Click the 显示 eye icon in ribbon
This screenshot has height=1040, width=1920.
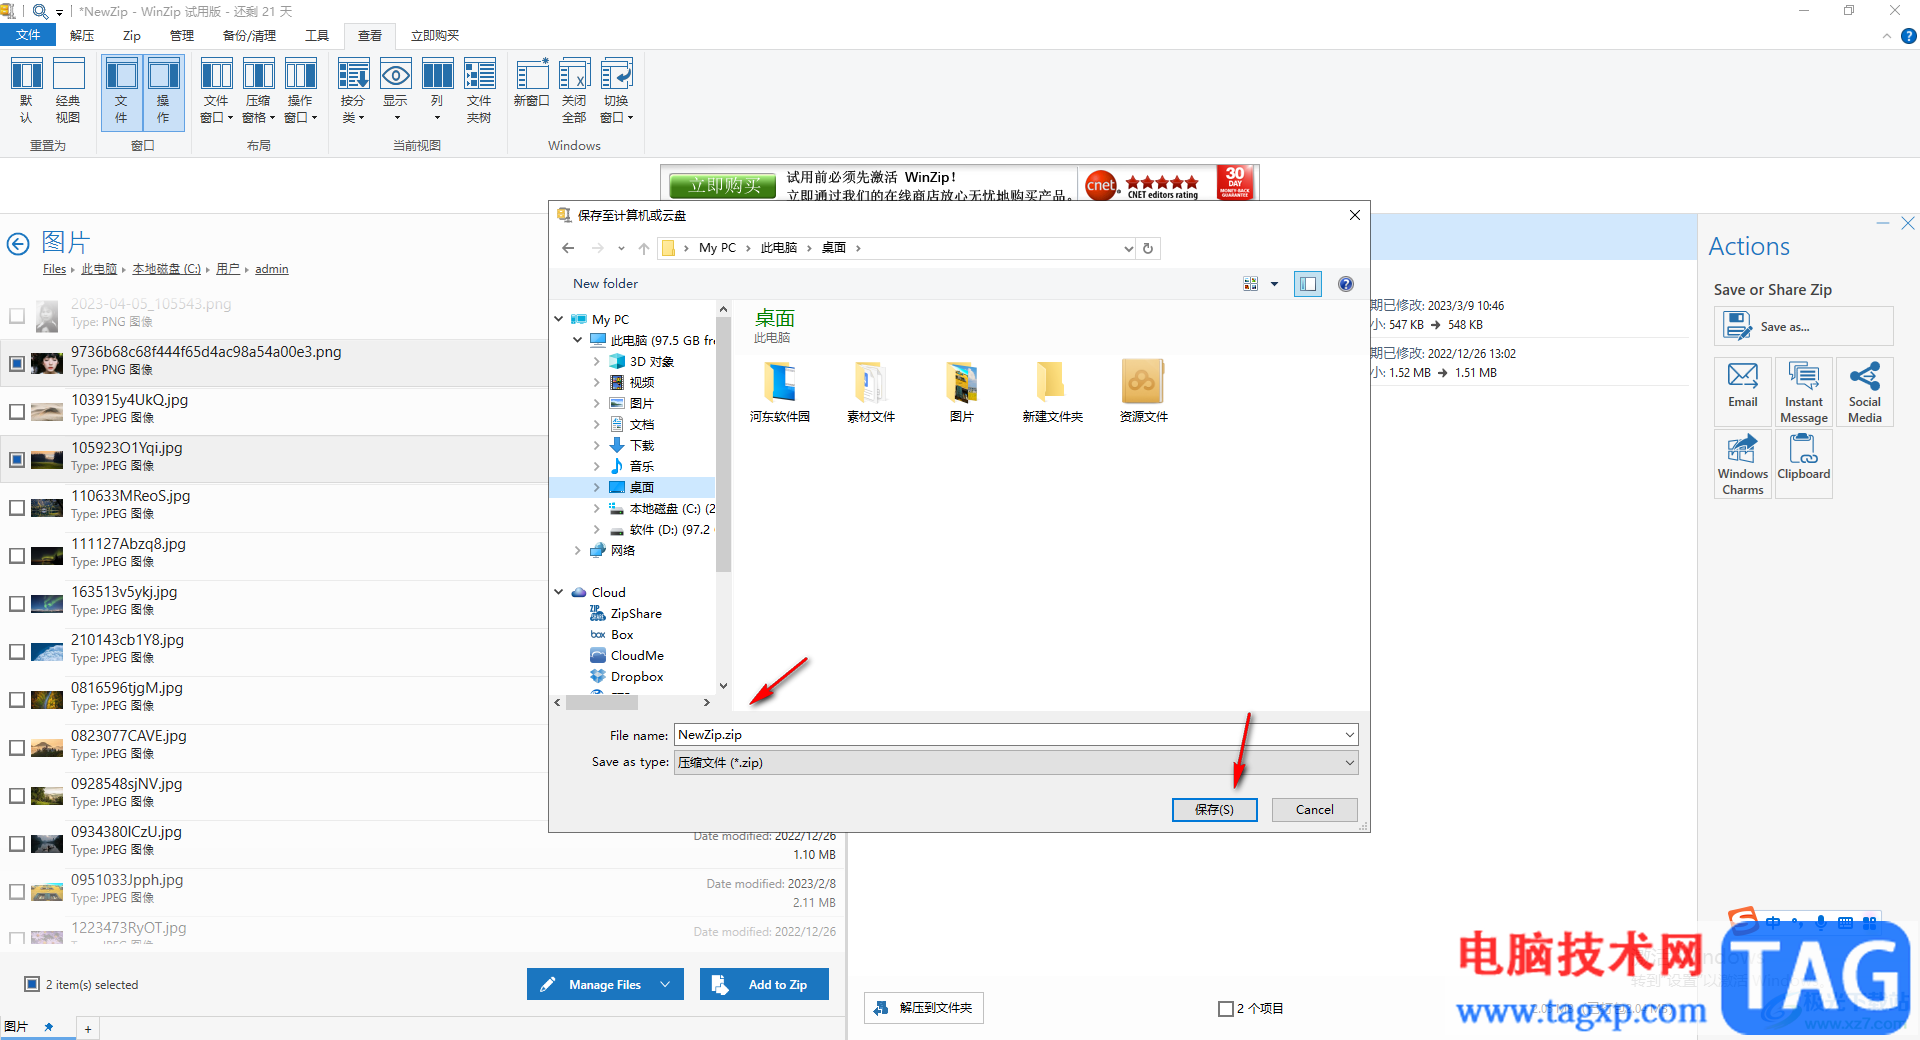coord(395,91)
